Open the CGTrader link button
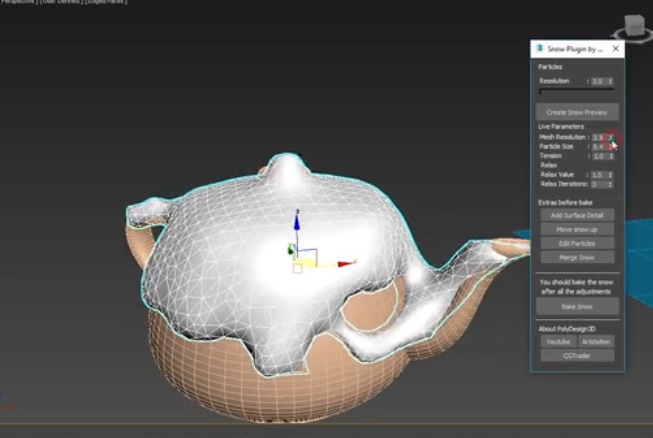Screen dimensions: 653x438 pos(577,356)
